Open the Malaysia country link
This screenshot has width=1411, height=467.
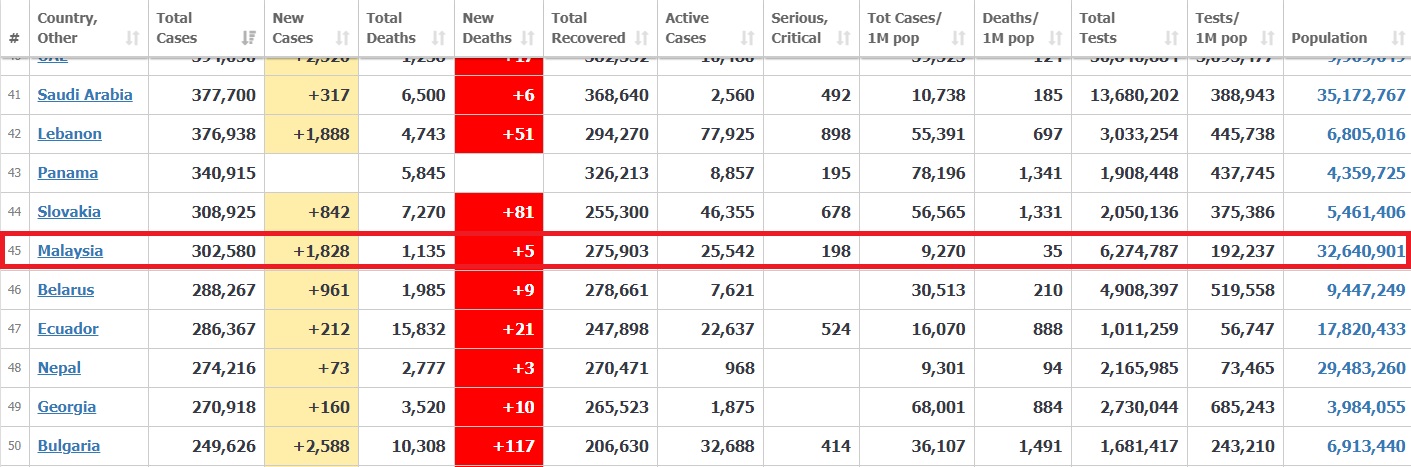tap(70, 251)
